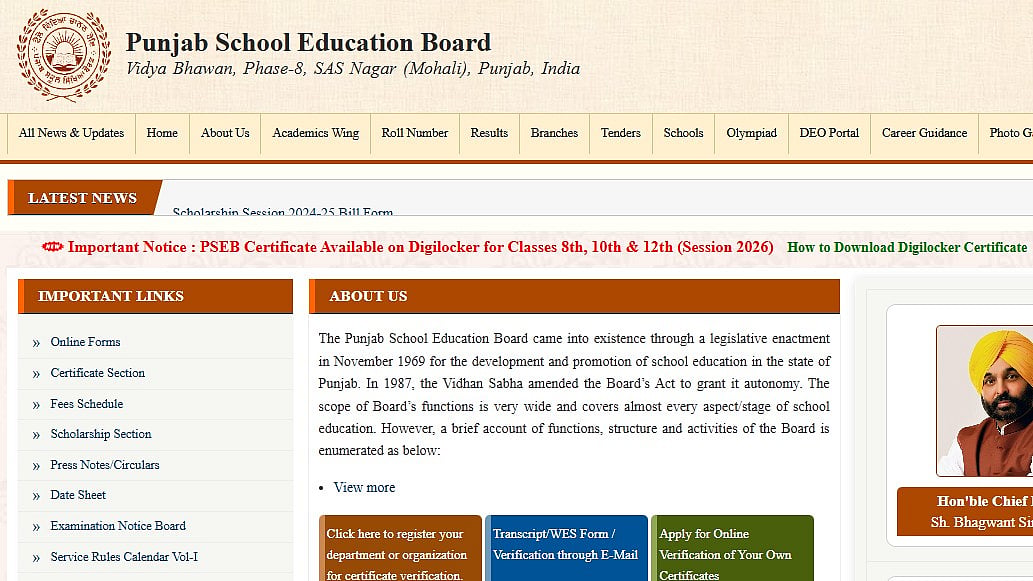Viewport: 1033px width, 581px height.
Task: Click the Chief Minister portrait photo
Action: pyautogui.click(x=984, y=401)
